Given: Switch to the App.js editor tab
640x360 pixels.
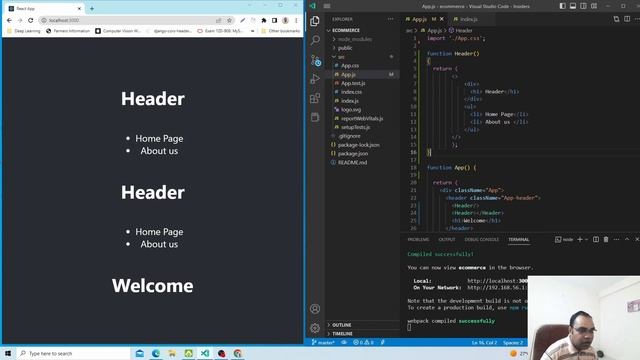Looking at the screenshot, I should tap(420, 19).
